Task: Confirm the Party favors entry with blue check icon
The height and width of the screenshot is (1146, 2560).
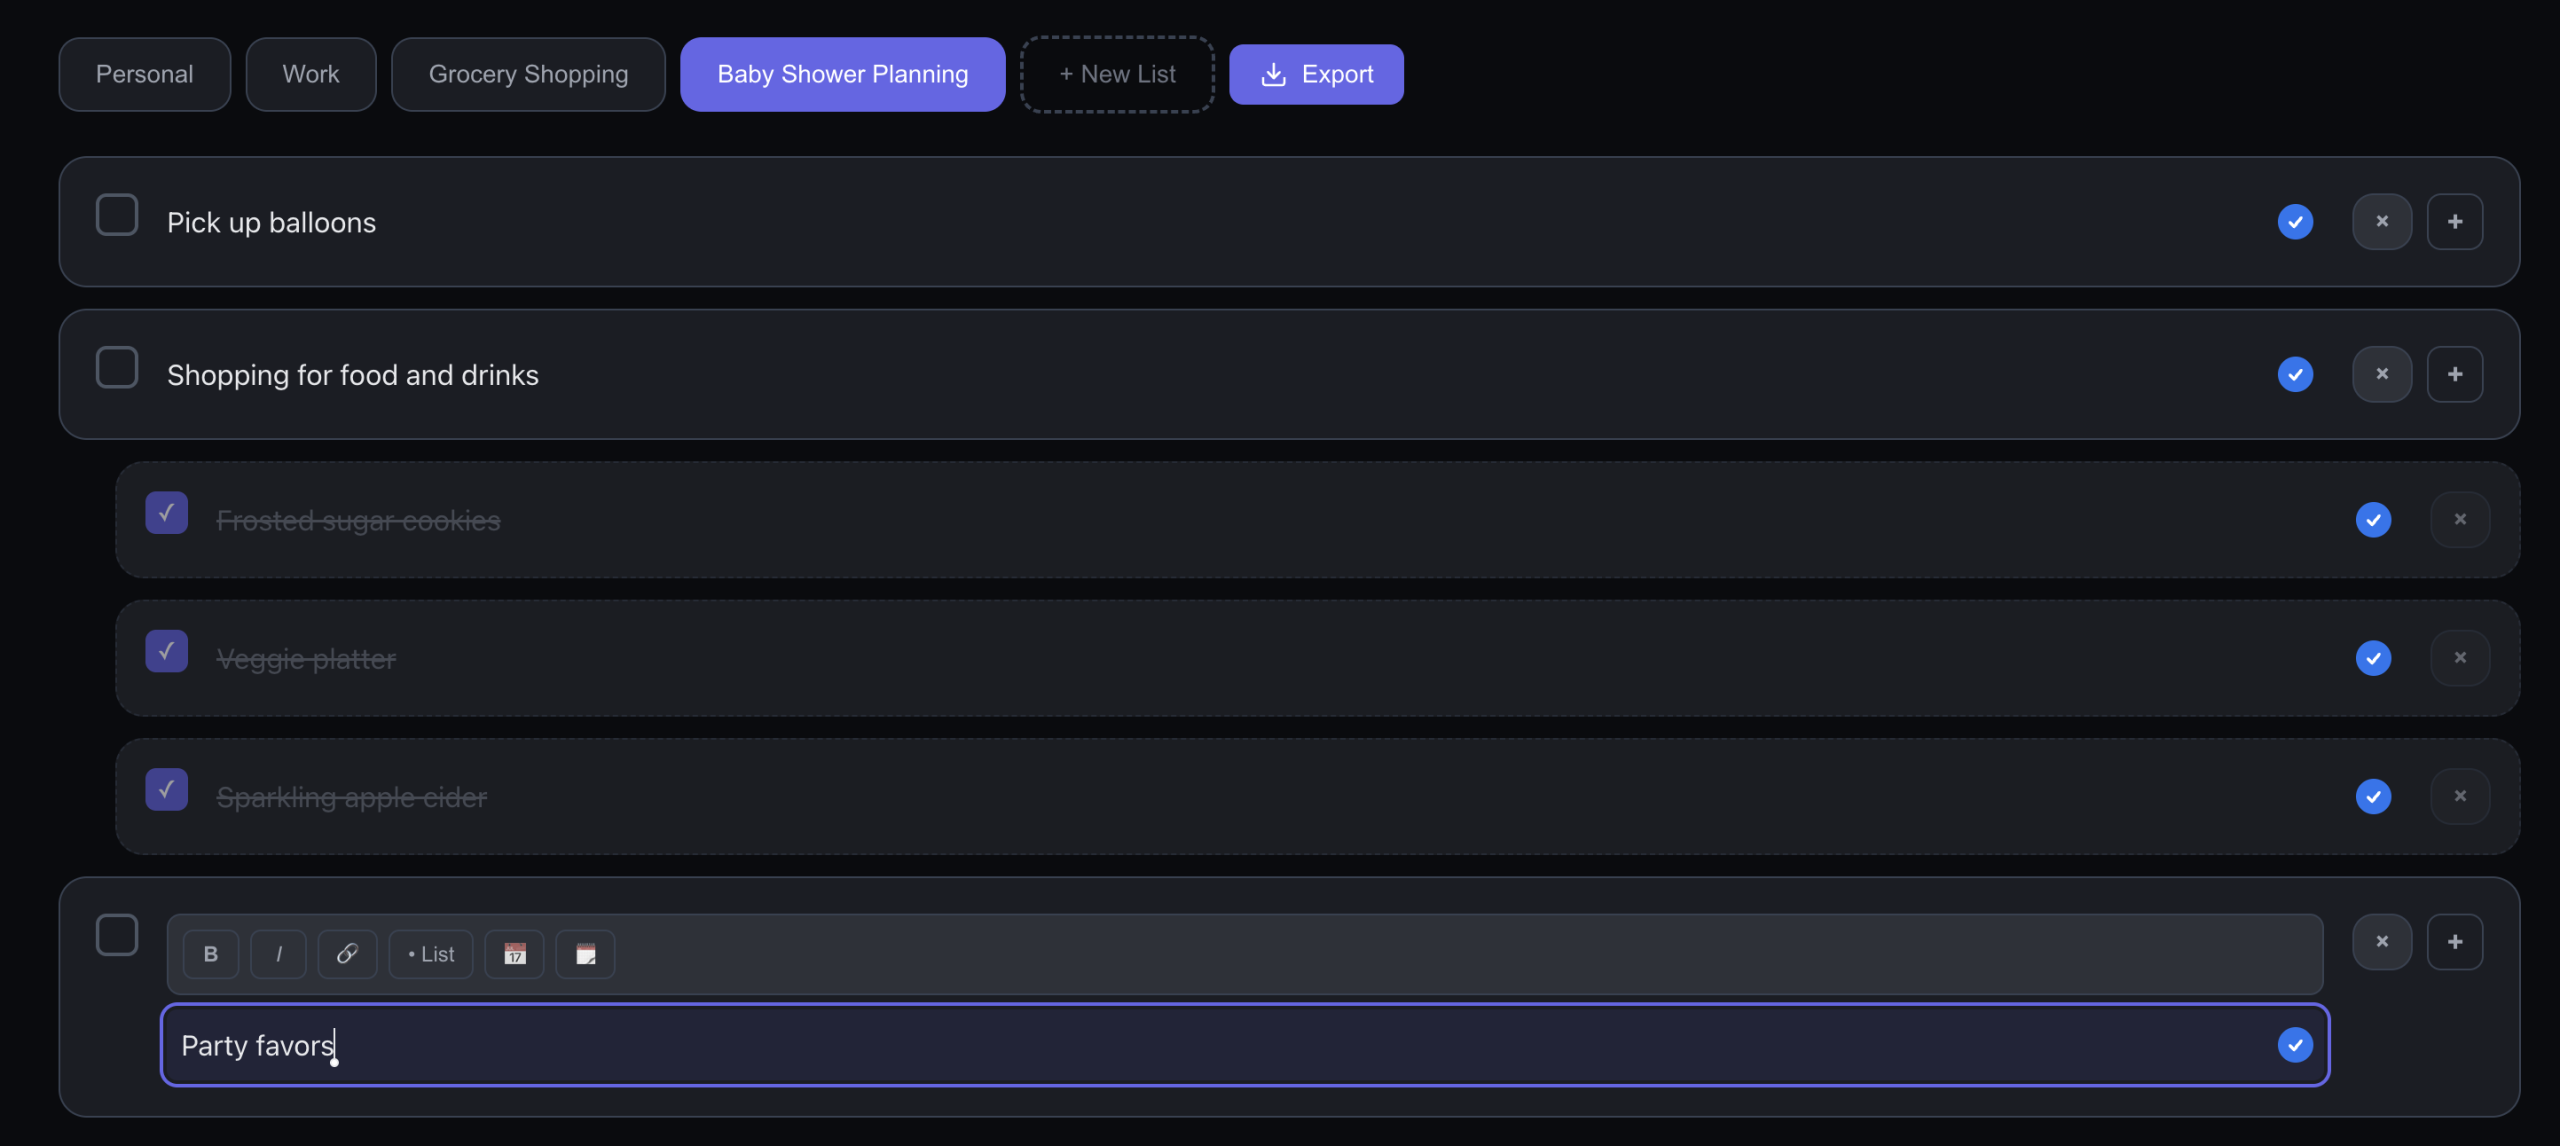Action: [x=2295, y=1044]
